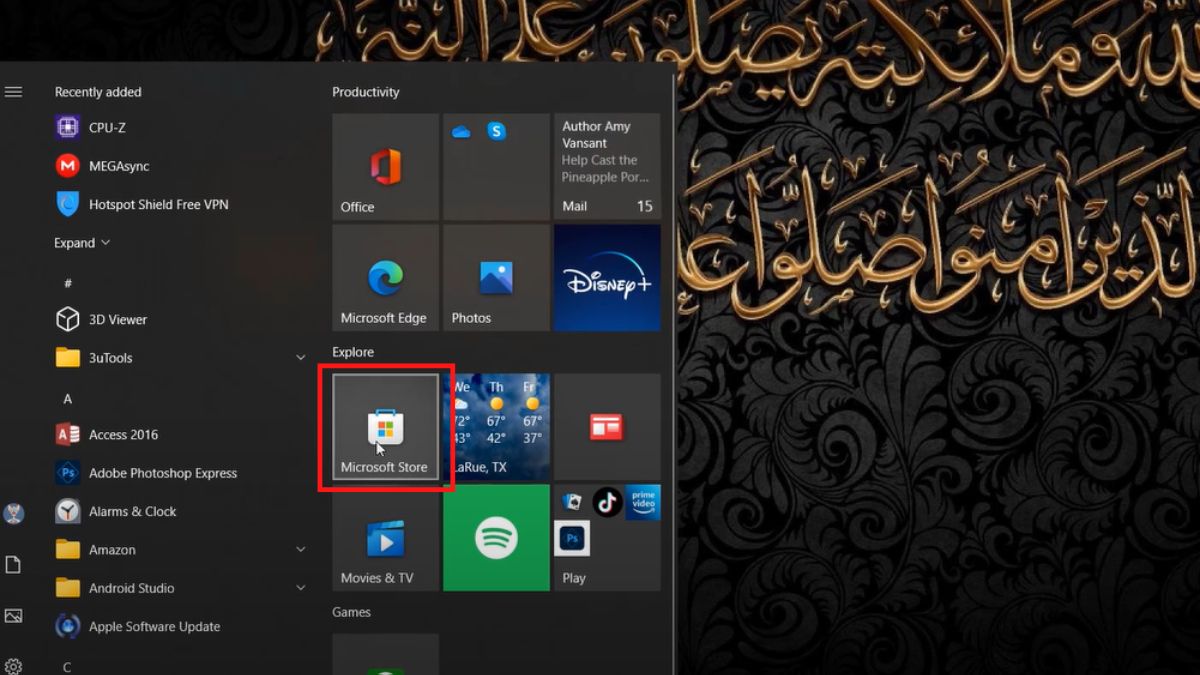Open the Mail live tile

pyautogui.click(x=607, y=166)
